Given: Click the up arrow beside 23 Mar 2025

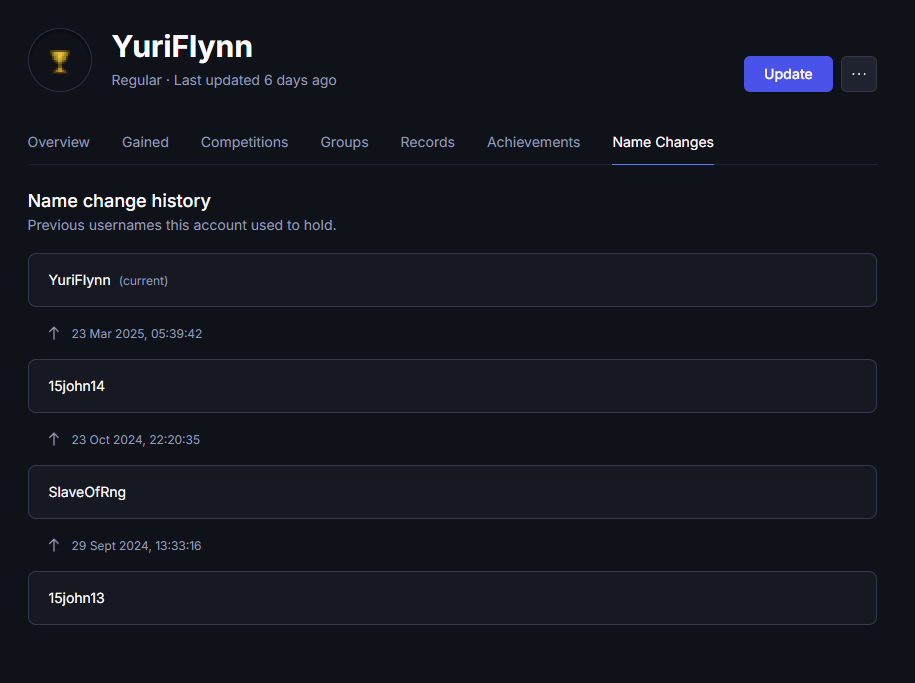Looking at the screenshot, I should (54, 333).
